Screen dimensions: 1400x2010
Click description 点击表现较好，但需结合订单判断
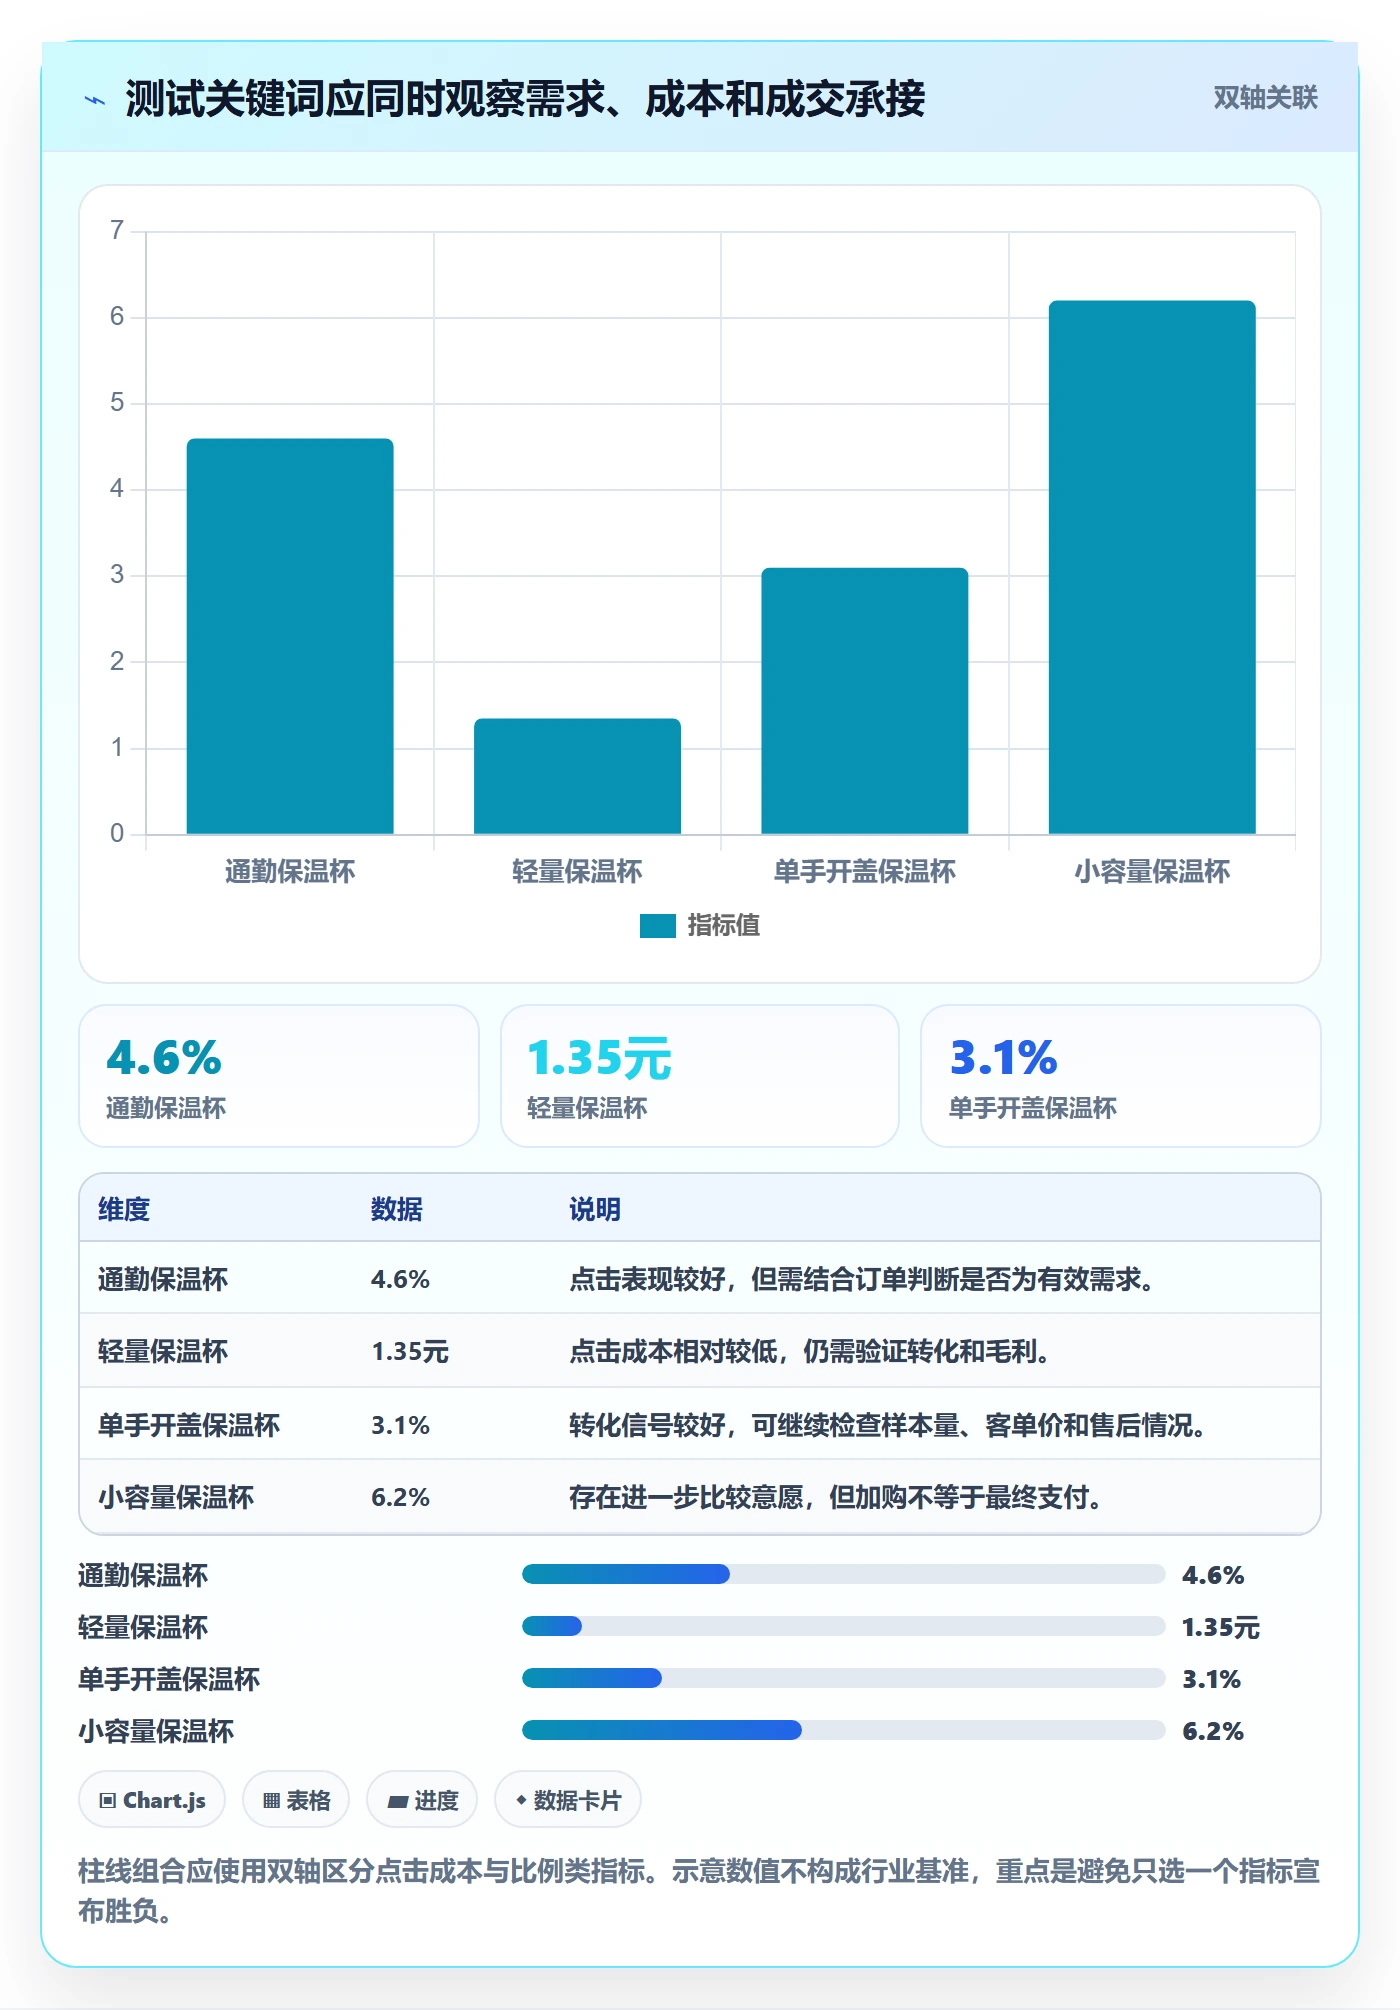863,1279
